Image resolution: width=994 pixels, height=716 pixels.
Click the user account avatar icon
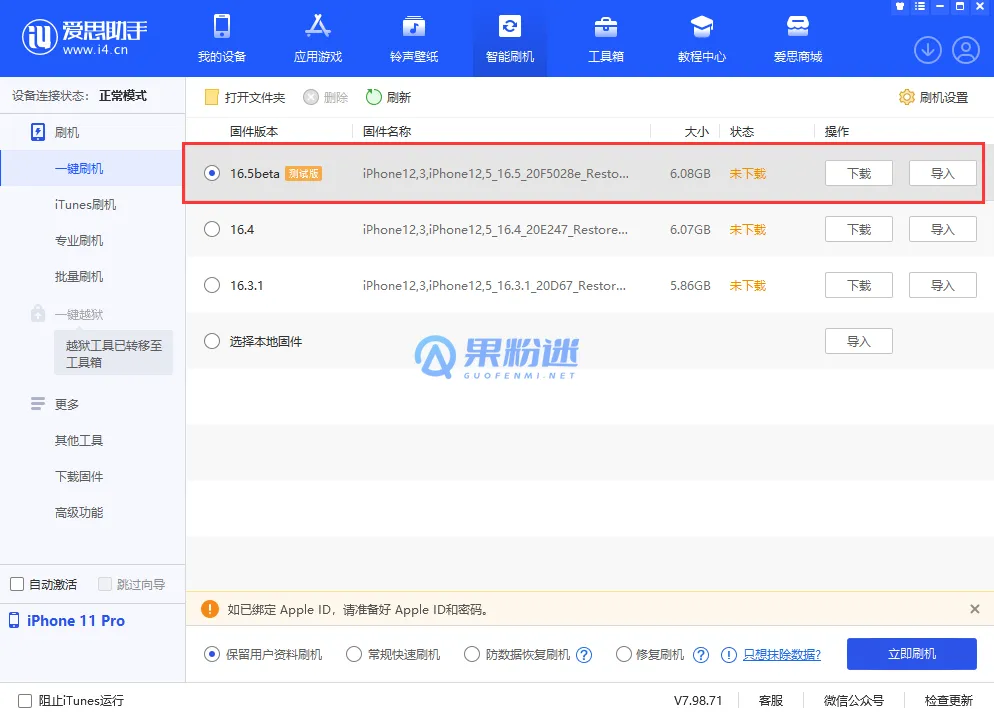tap(966, 49)
